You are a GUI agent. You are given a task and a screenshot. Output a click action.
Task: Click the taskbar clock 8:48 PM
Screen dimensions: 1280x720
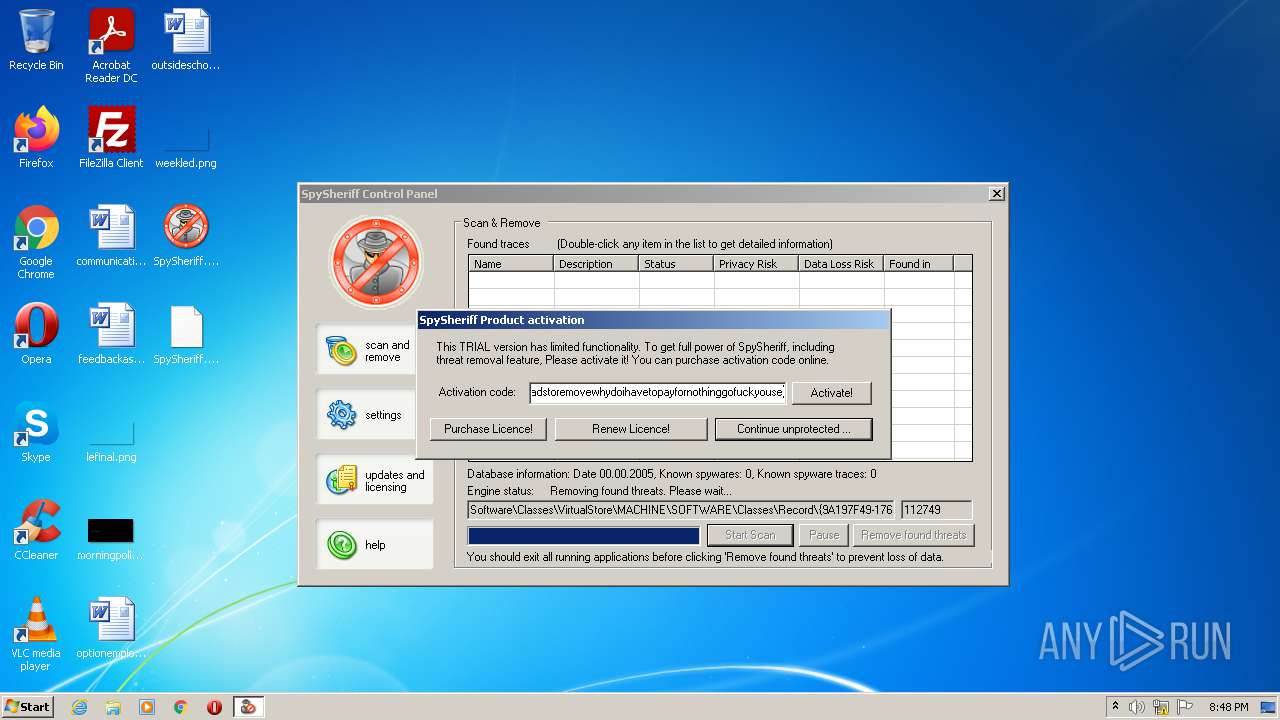(1228, 707)
